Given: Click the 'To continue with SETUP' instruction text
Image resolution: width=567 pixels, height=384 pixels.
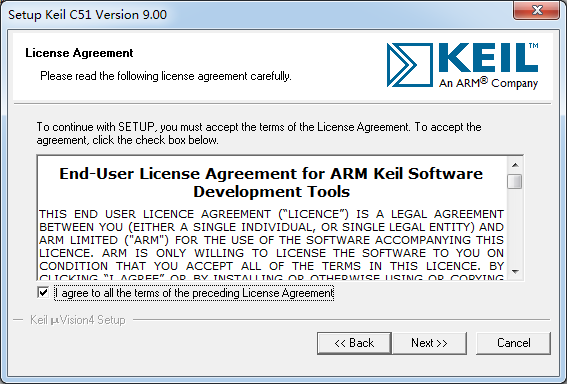Looking at the screenshot, I should 259,133.
